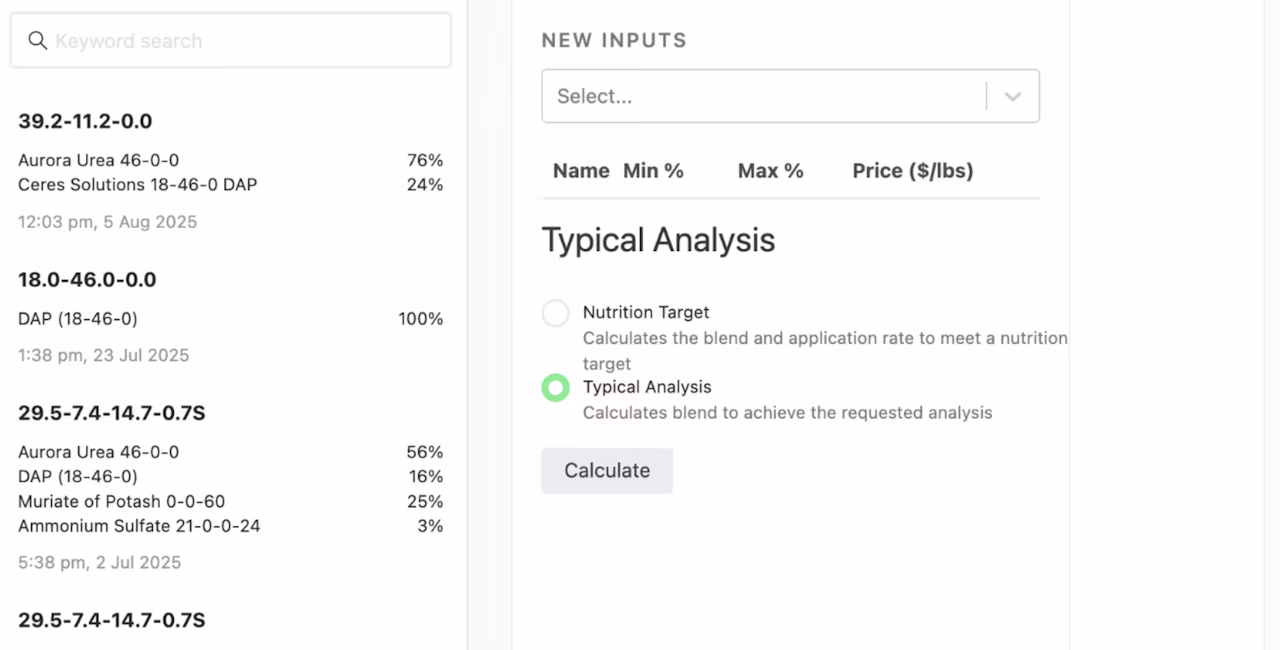Click the Typical Analysis heading
This screenshot has height=650, width=1280.
(658, 241)
